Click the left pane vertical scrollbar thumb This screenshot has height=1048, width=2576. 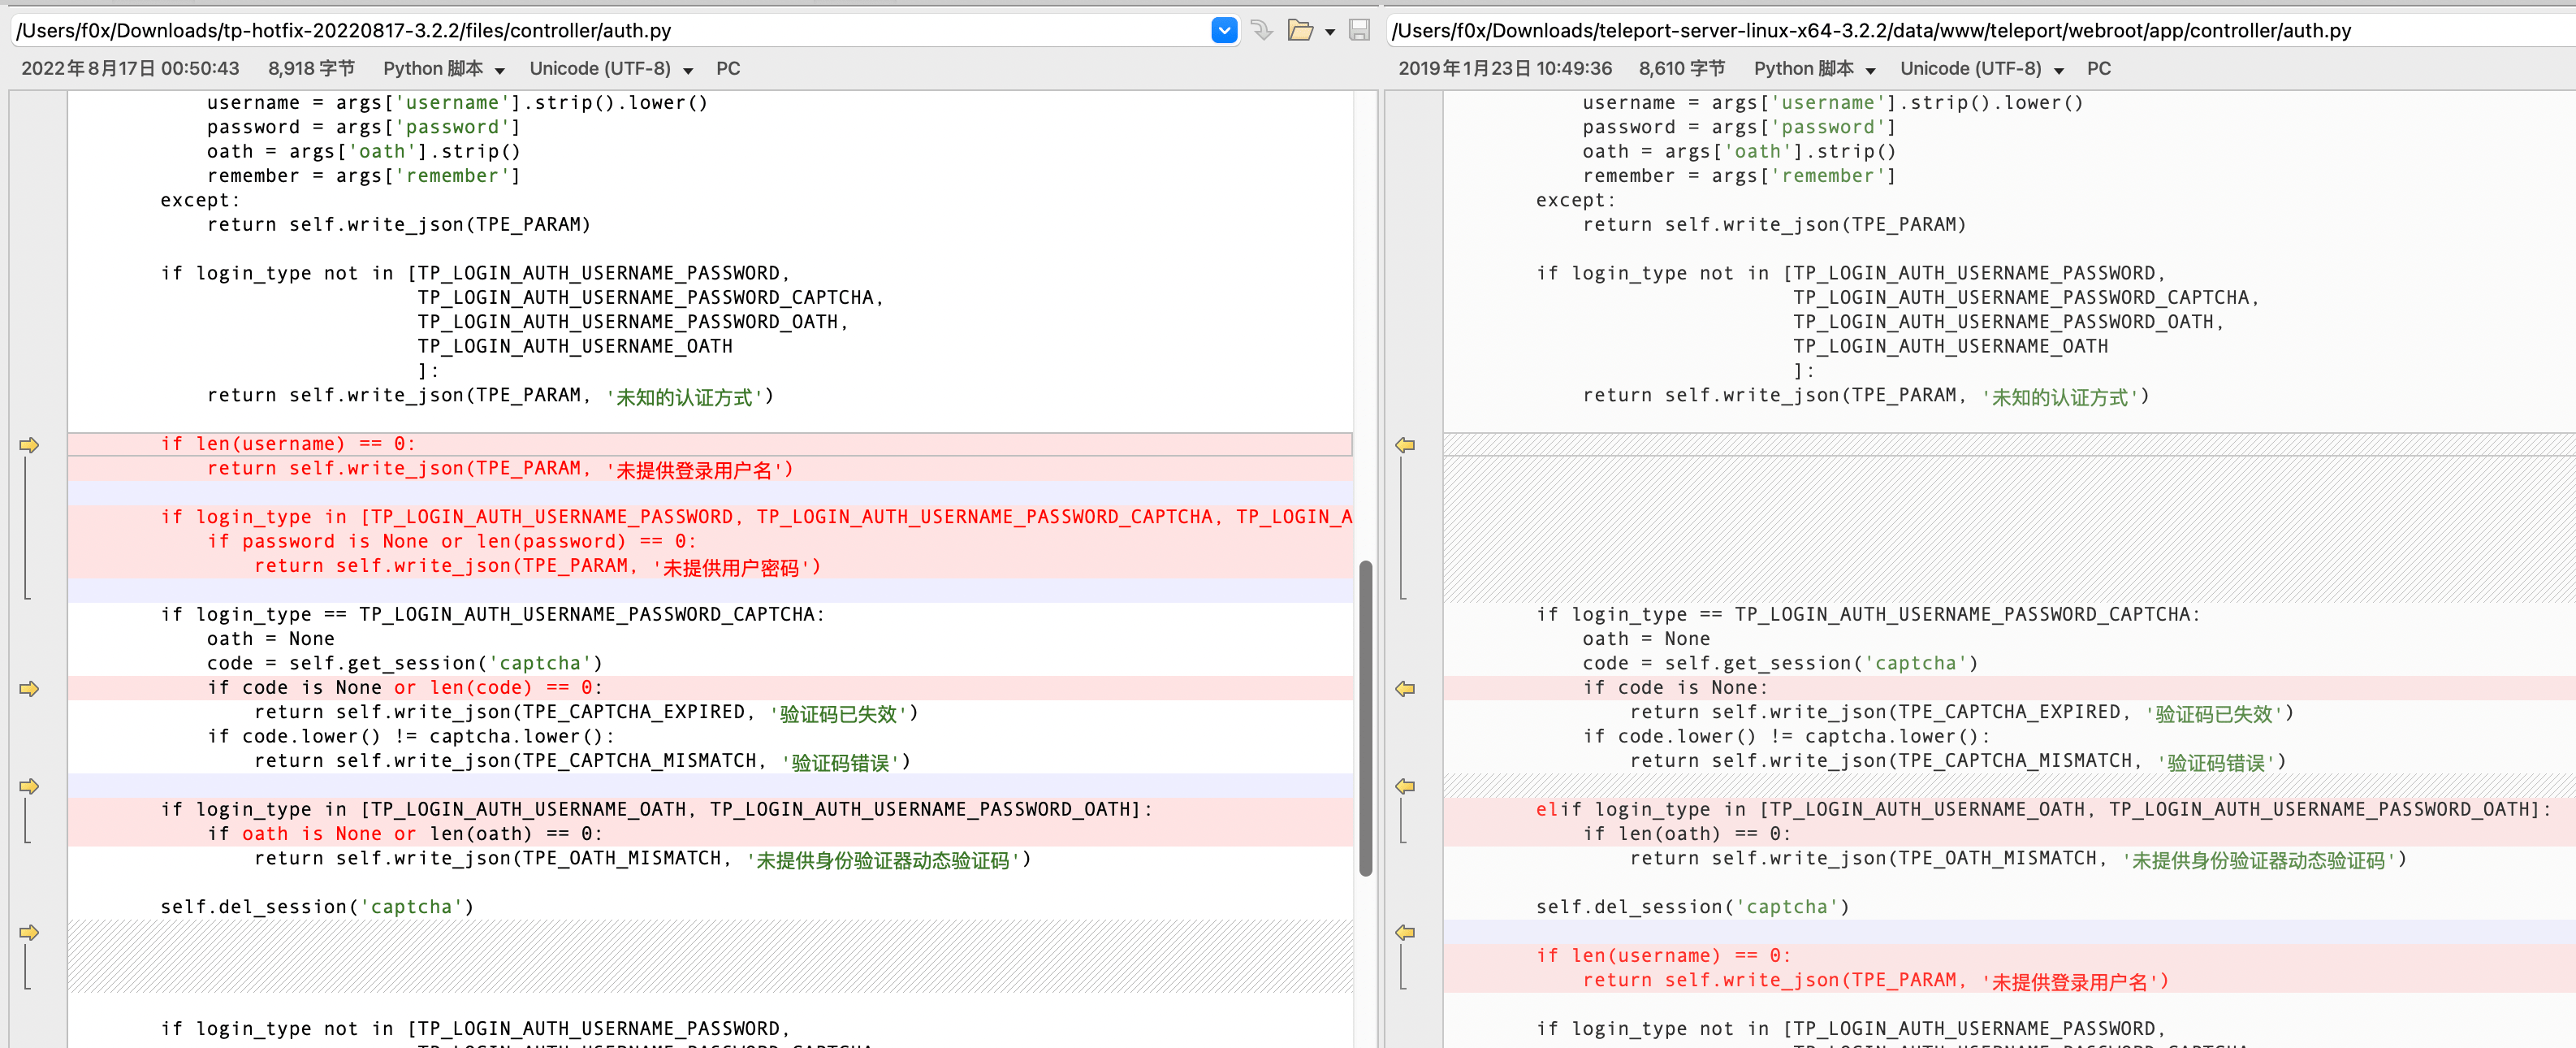(x=1365, y=717)
